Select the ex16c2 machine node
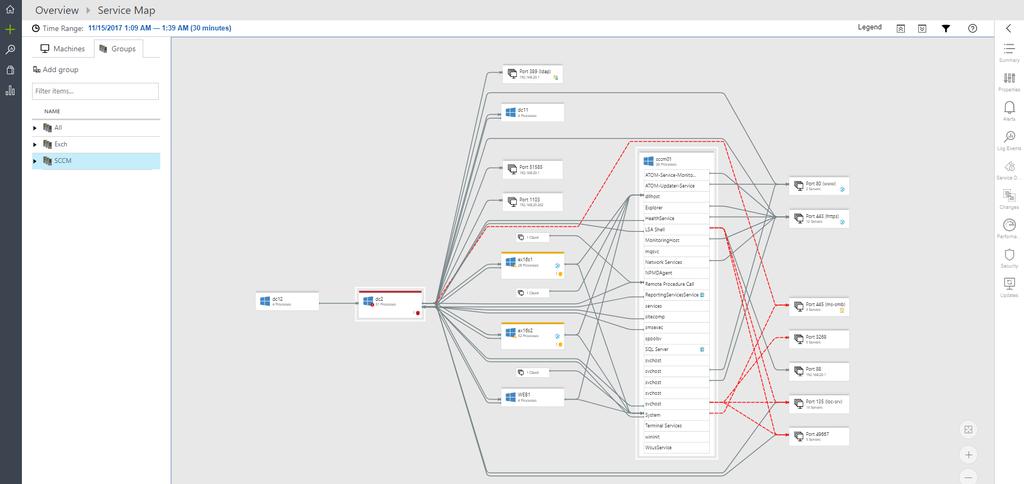Image resolution: width=1024 pixels, height=484 pixels. pyautogui.click(x=534, y=336)
